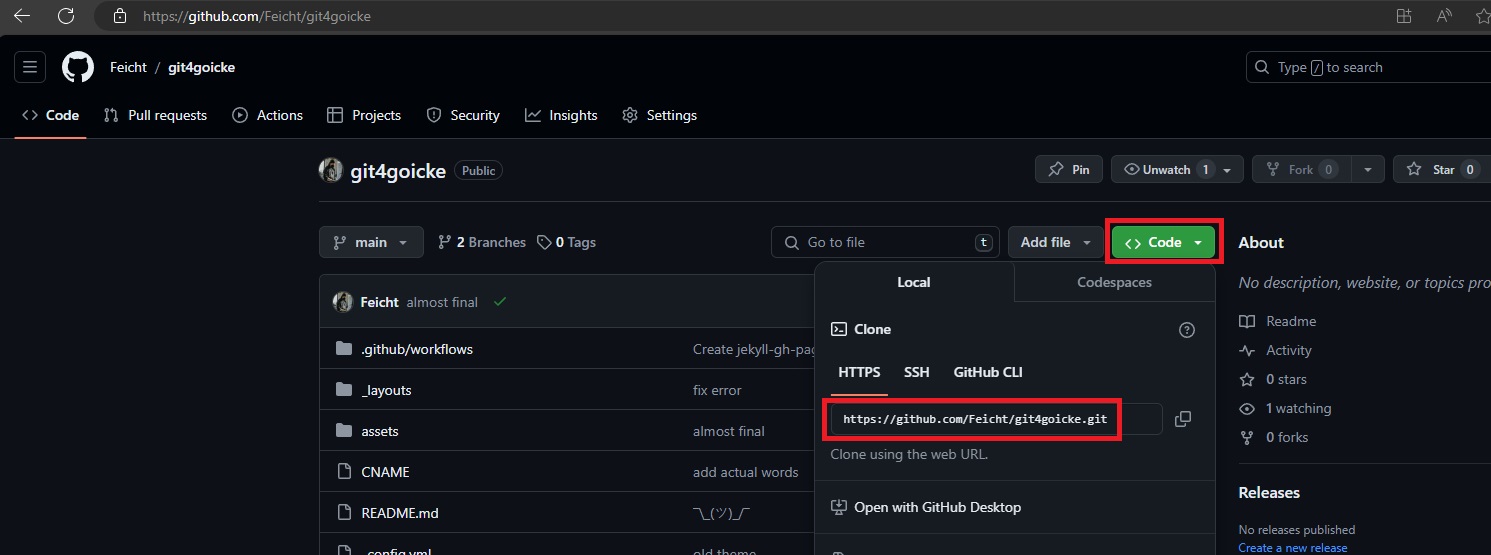Copy clone URL with copy icon
This screenshot has height=555, width=1491.
point(1183,419)
